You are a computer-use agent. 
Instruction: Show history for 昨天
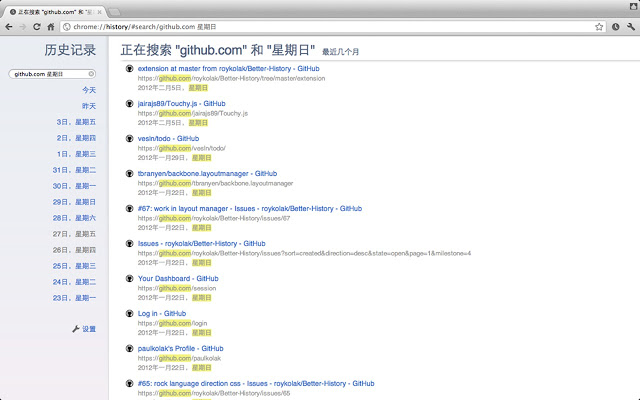point(89,106)
